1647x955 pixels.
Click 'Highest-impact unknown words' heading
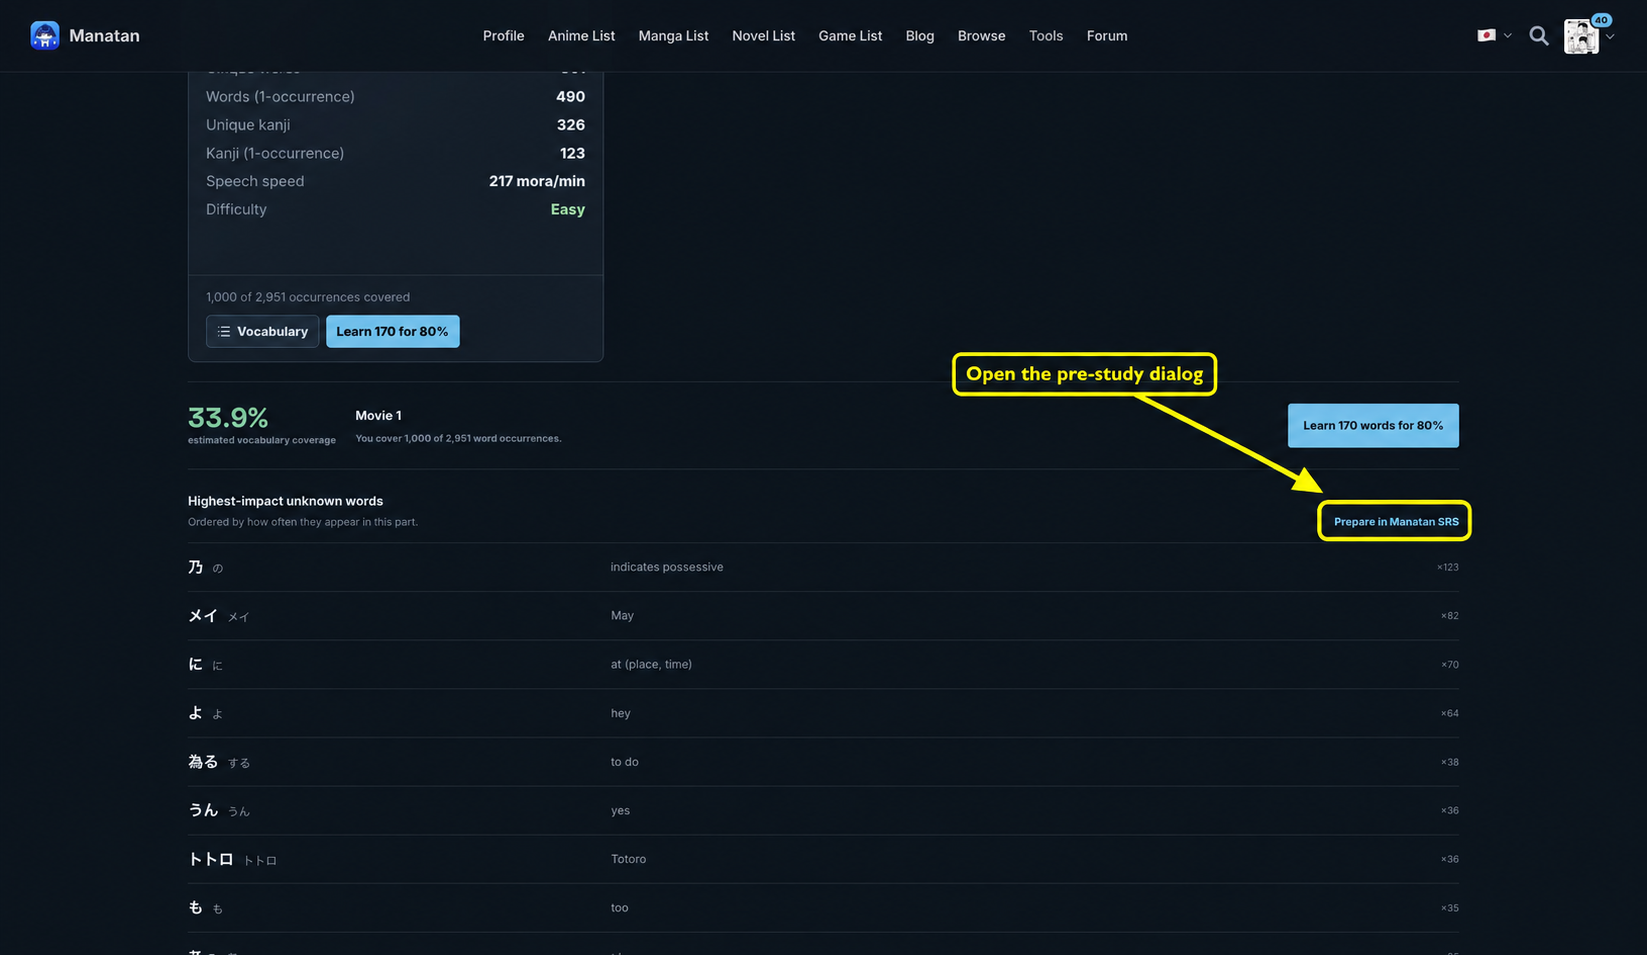[x=285, y=501]
